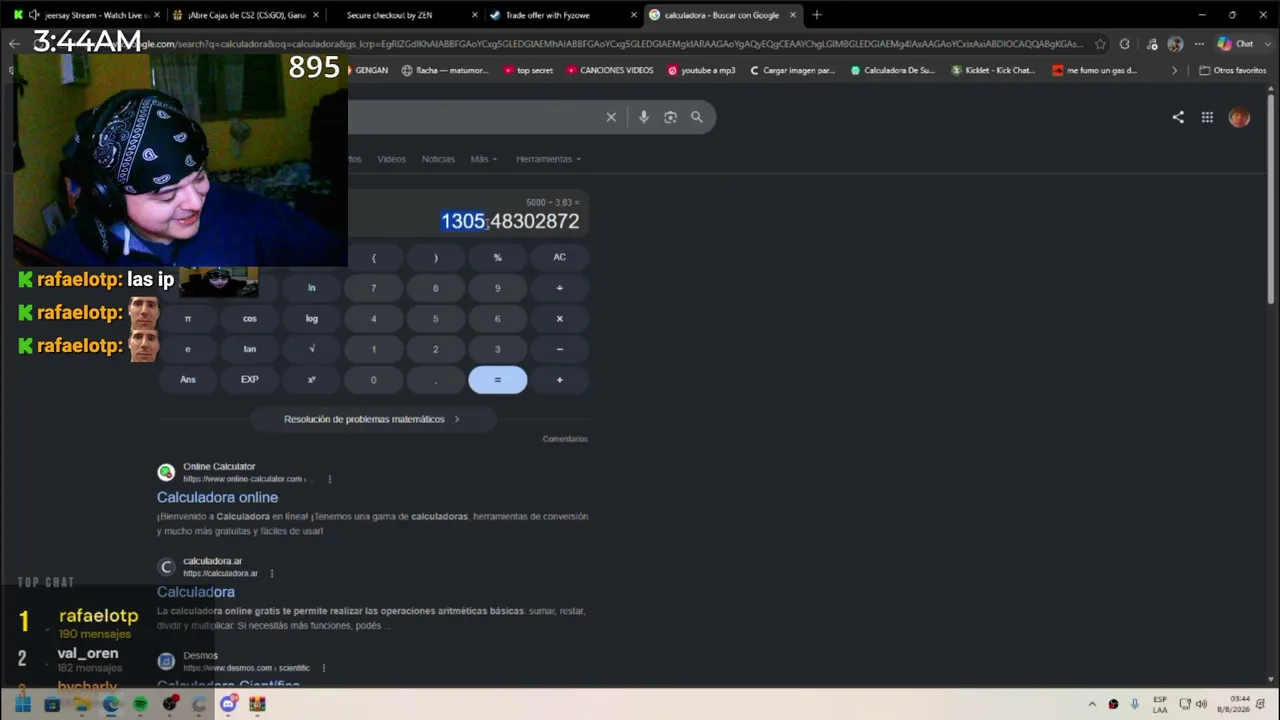Open the Windows Start menu
Screen dimensions: 1280x720
click(22, 704)
